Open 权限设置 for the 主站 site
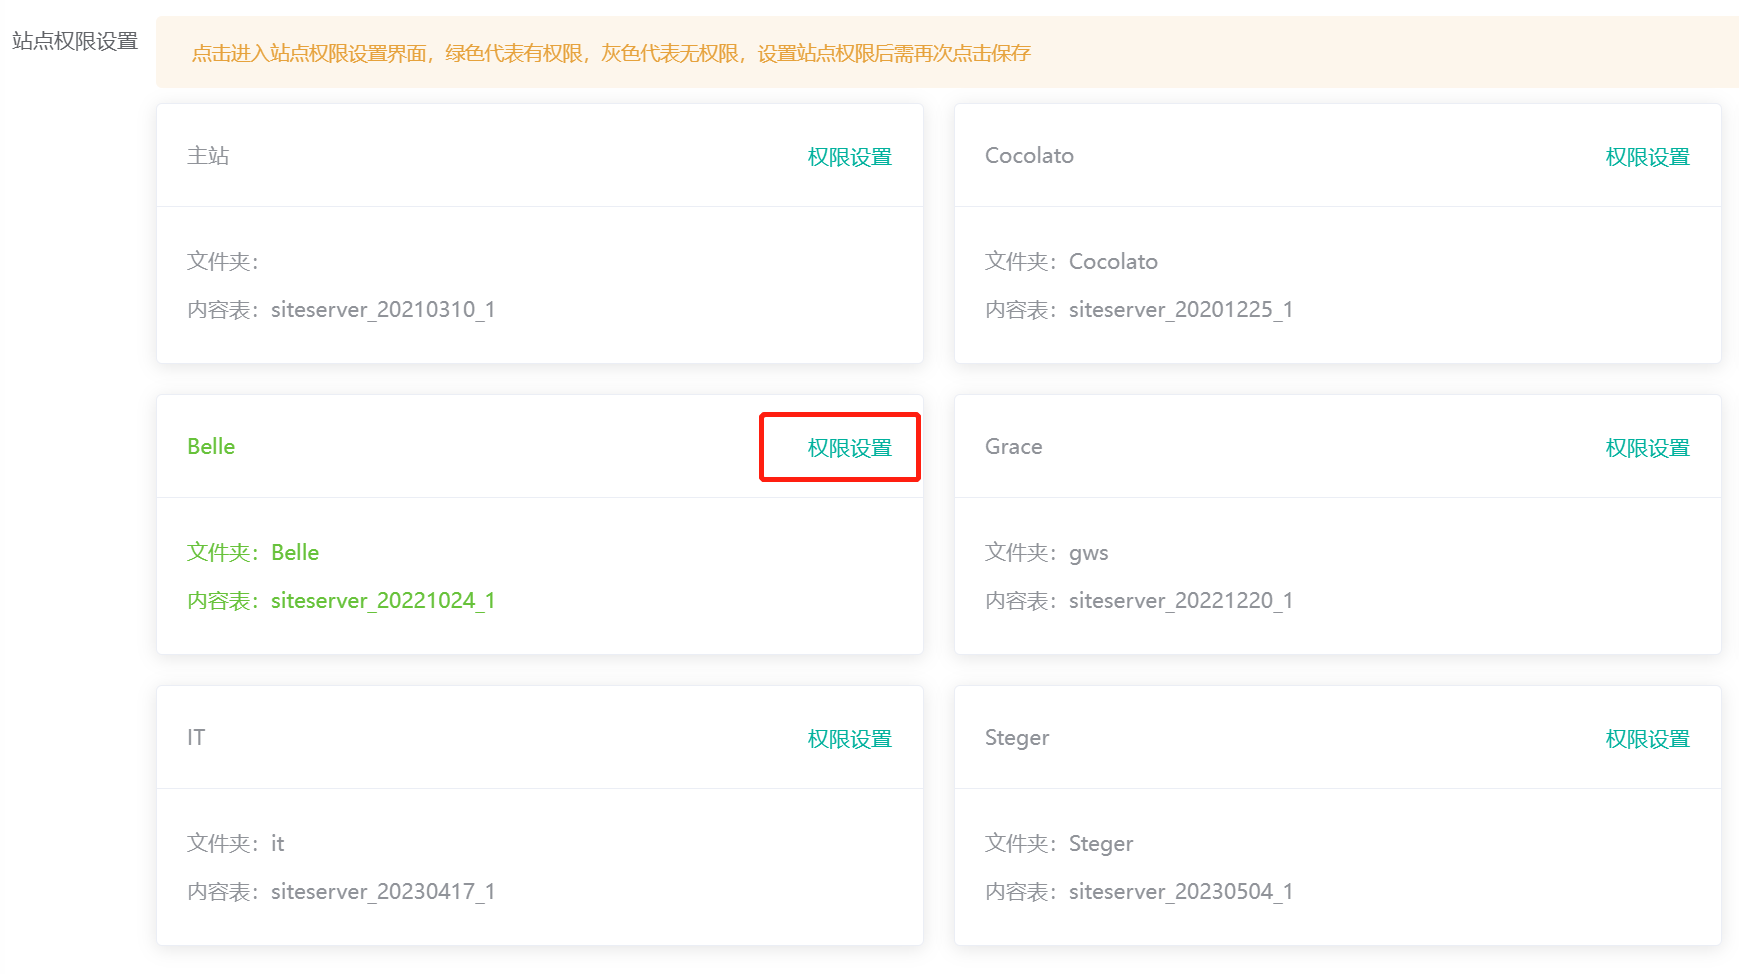The height and width of the screenshot is (974, 1739). pyautogui.click(x=849, y=157)
